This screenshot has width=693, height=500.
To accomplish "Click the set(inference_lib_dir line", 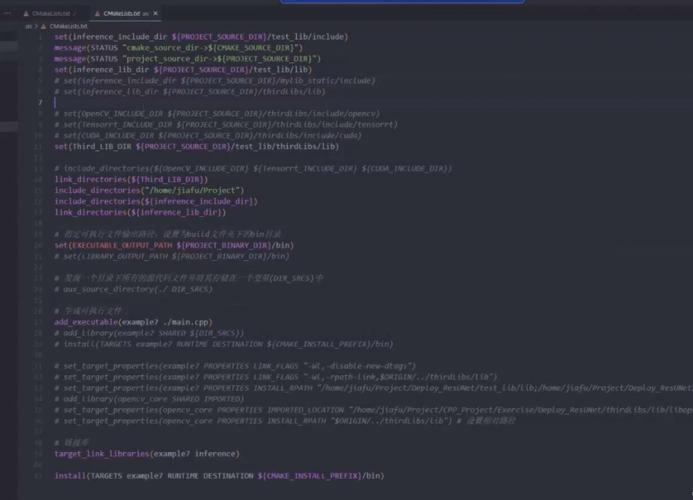I will click(x=183, y=70).
